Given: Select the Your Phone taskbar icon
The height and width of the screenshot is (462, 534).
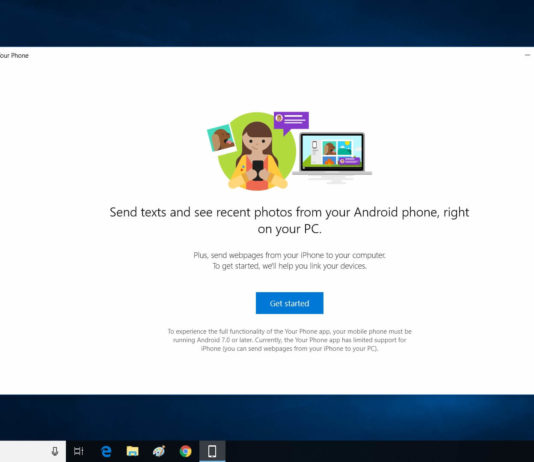Looking at the screenshot, I should [x=212, y=451].
